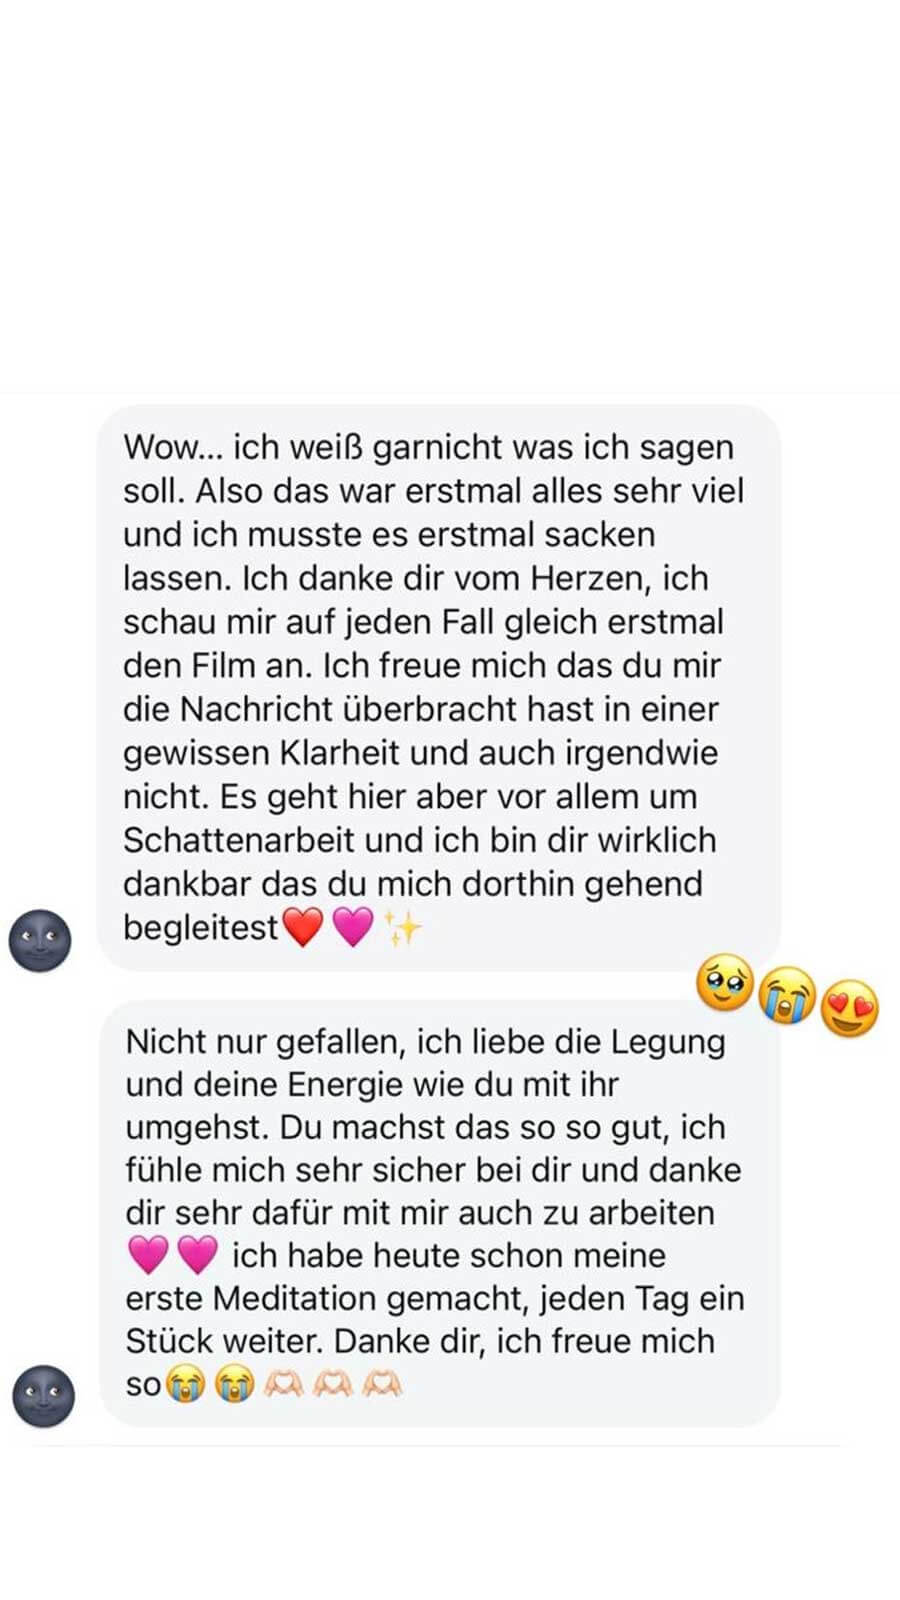Tap the heart-eyes reaction emoji
Image resolution: width=900 pixels, height=1600 pixels.
pos(849,1008)
